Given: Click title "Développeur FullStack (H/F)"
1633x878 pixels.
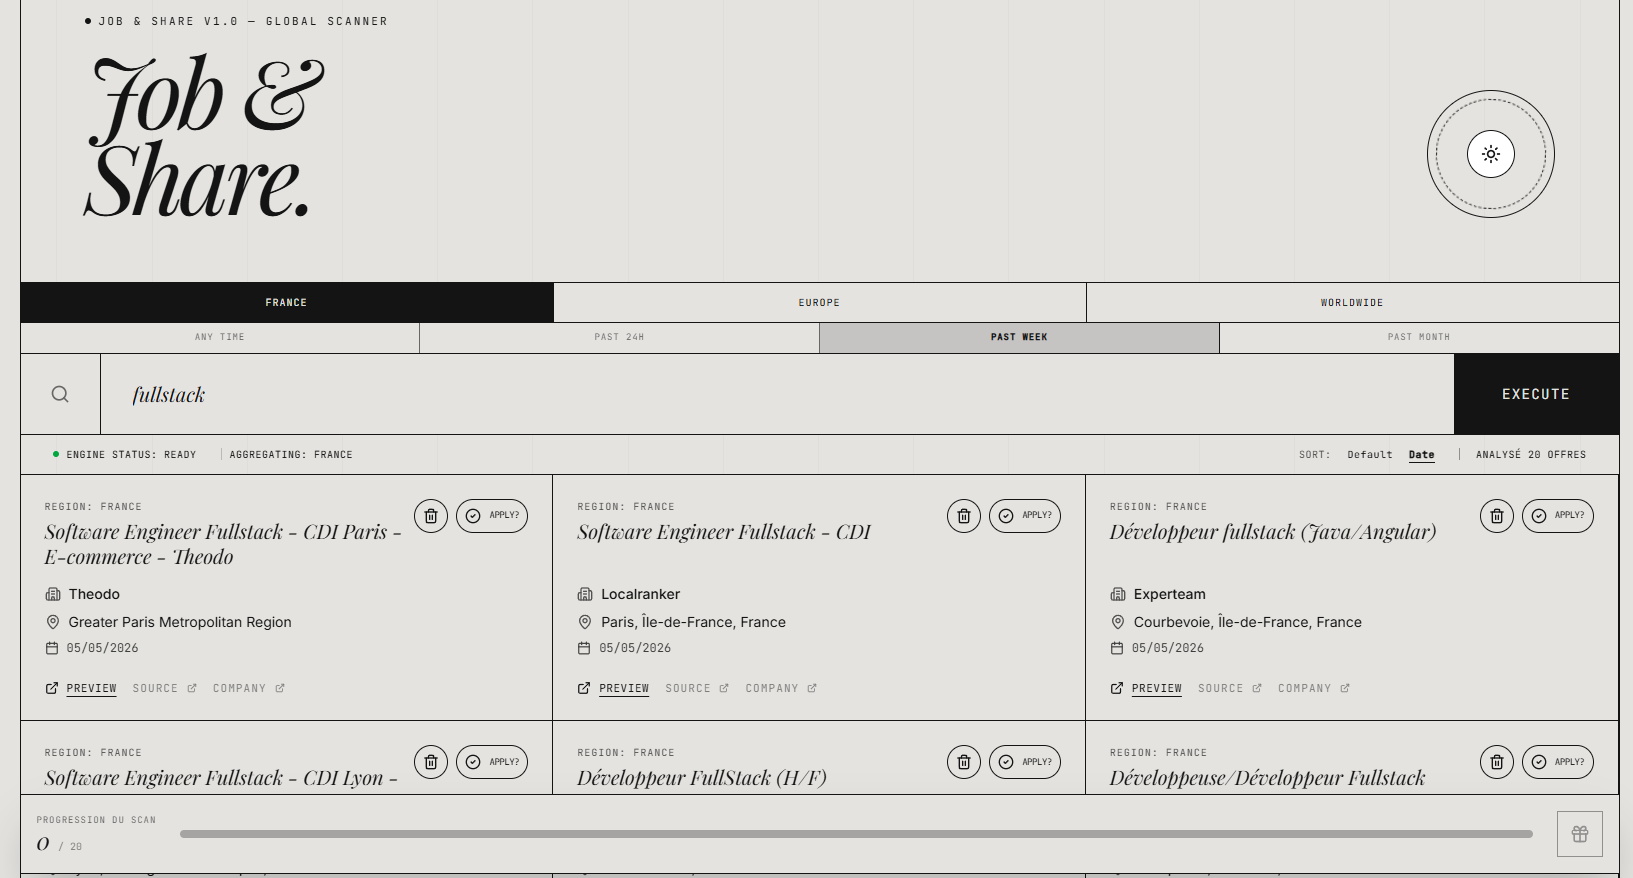Looking at the screenshot, I should click(x=702, y=778).
